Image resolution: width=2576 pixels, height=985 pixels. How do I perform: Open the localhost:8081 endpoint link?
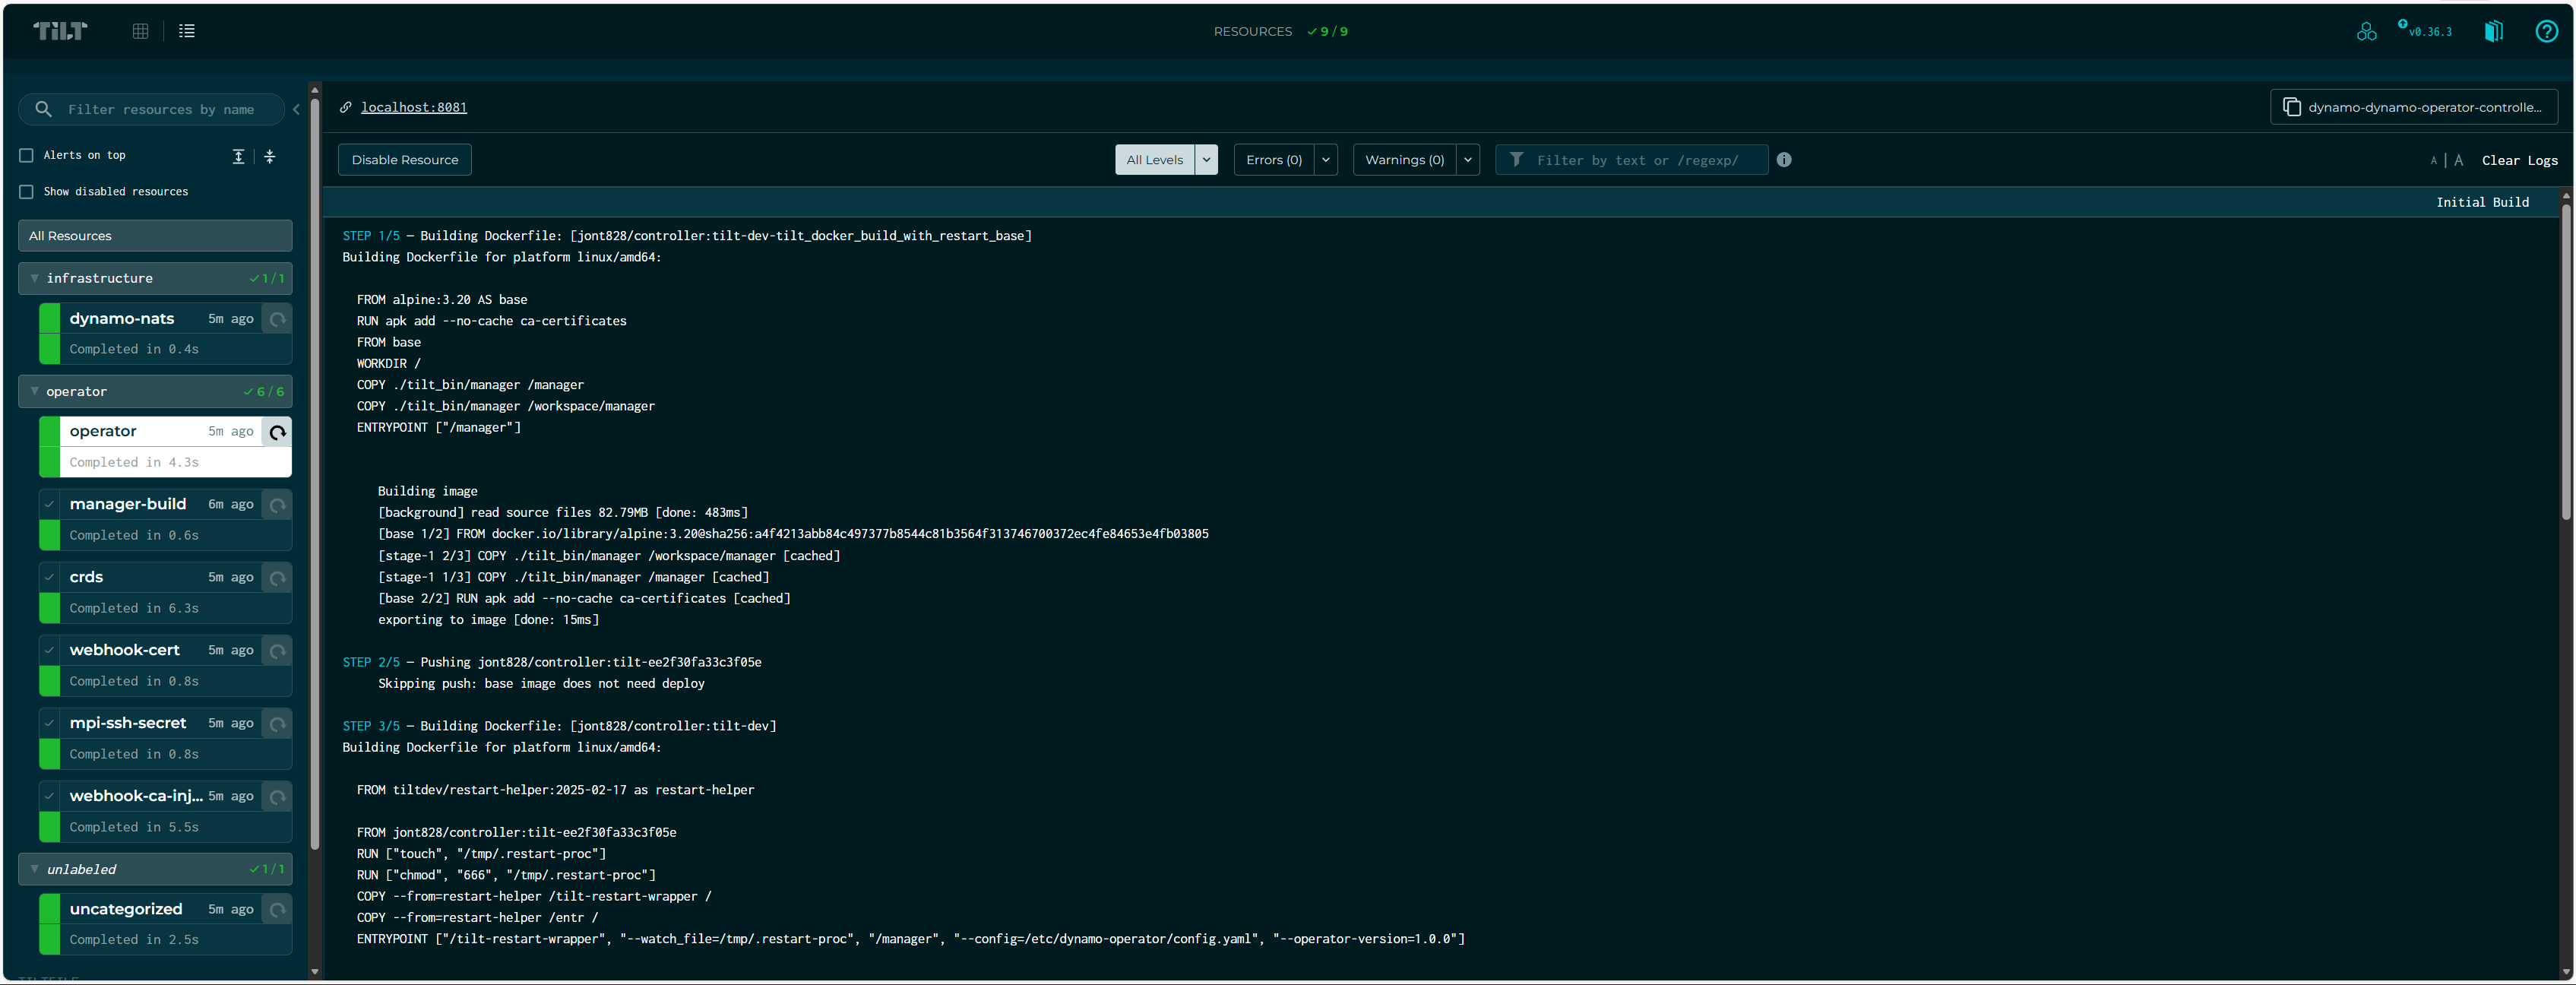click(414, 107)
